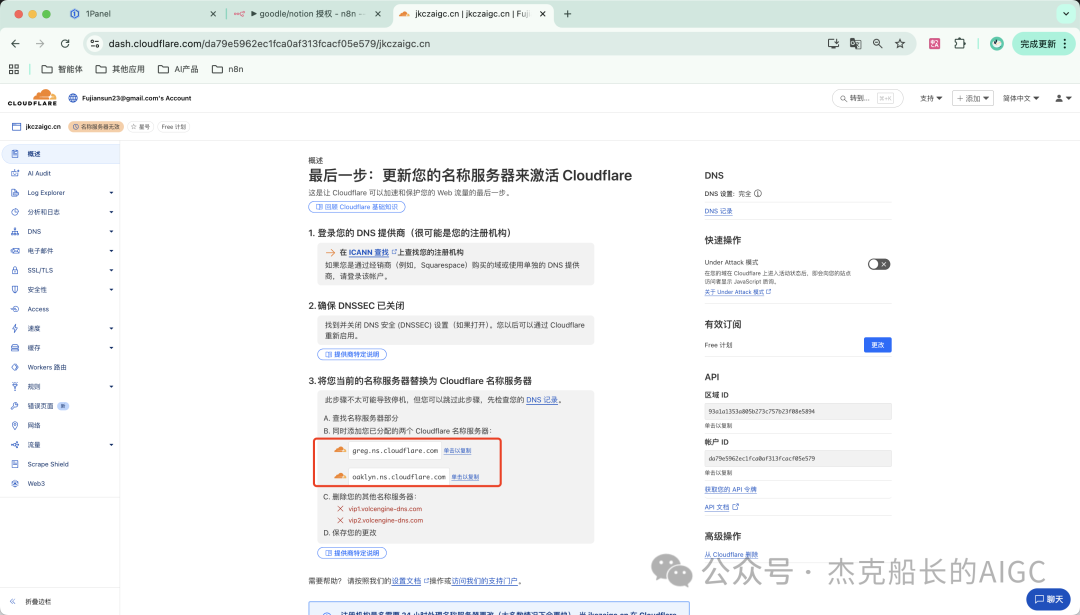This screenshot has width=1080, height=615.
Task: Toggle Under Attack mode switch
Action: pos(879,264)
